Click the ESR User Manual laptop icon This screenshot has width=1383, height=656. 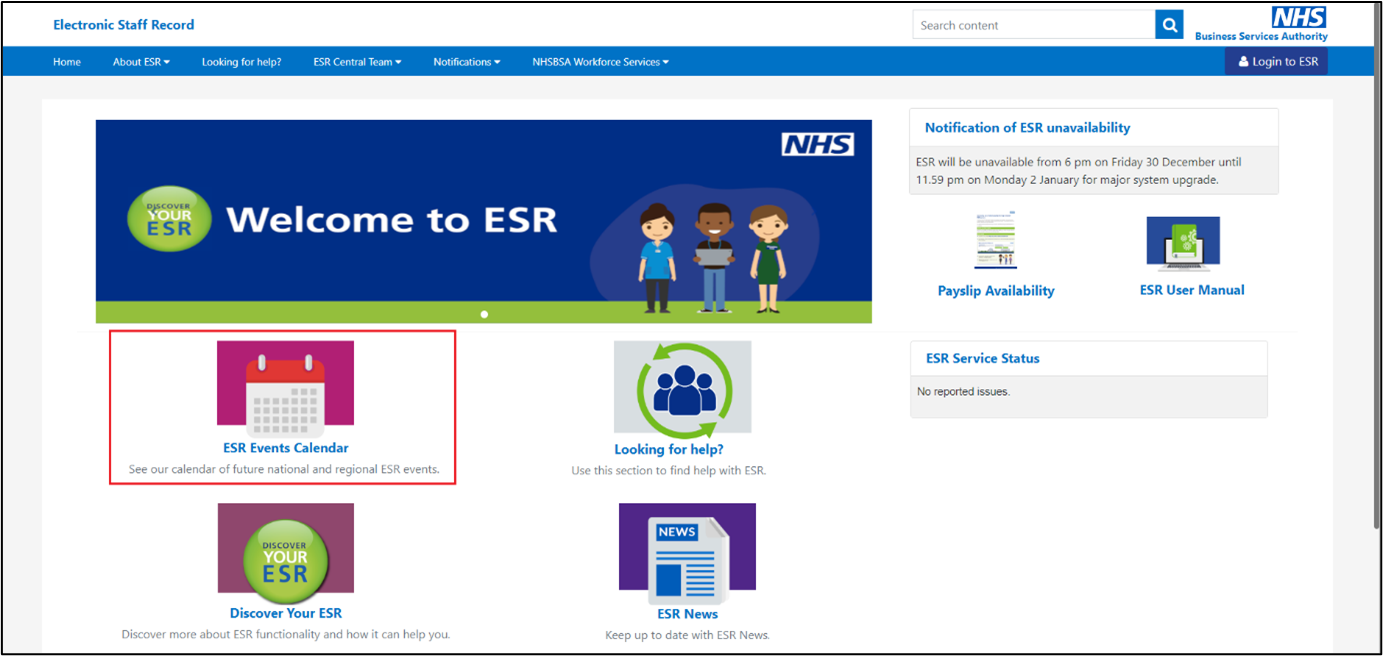1183,244
